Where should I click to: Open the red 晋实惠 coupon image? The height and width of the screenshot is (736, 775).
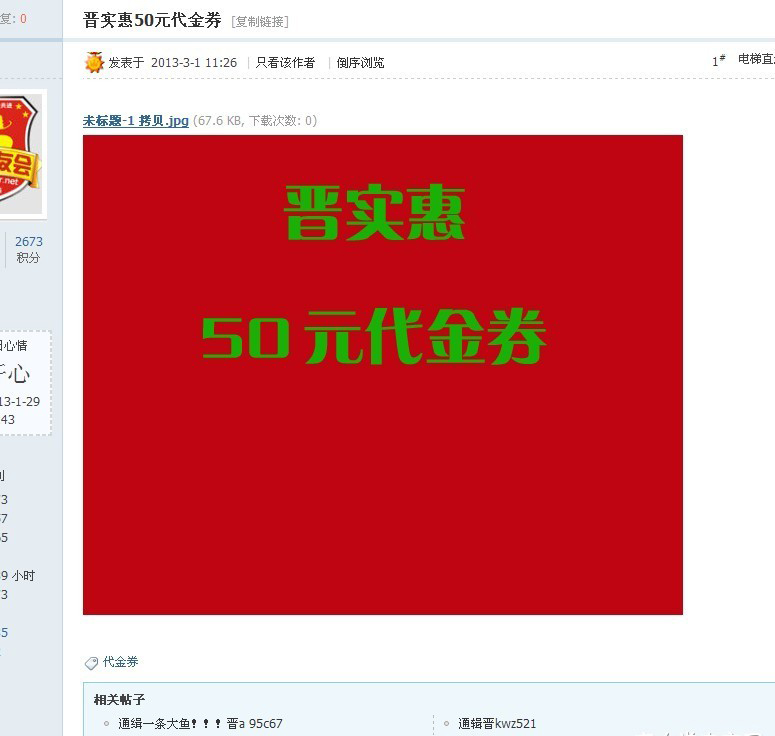point(383,375)
